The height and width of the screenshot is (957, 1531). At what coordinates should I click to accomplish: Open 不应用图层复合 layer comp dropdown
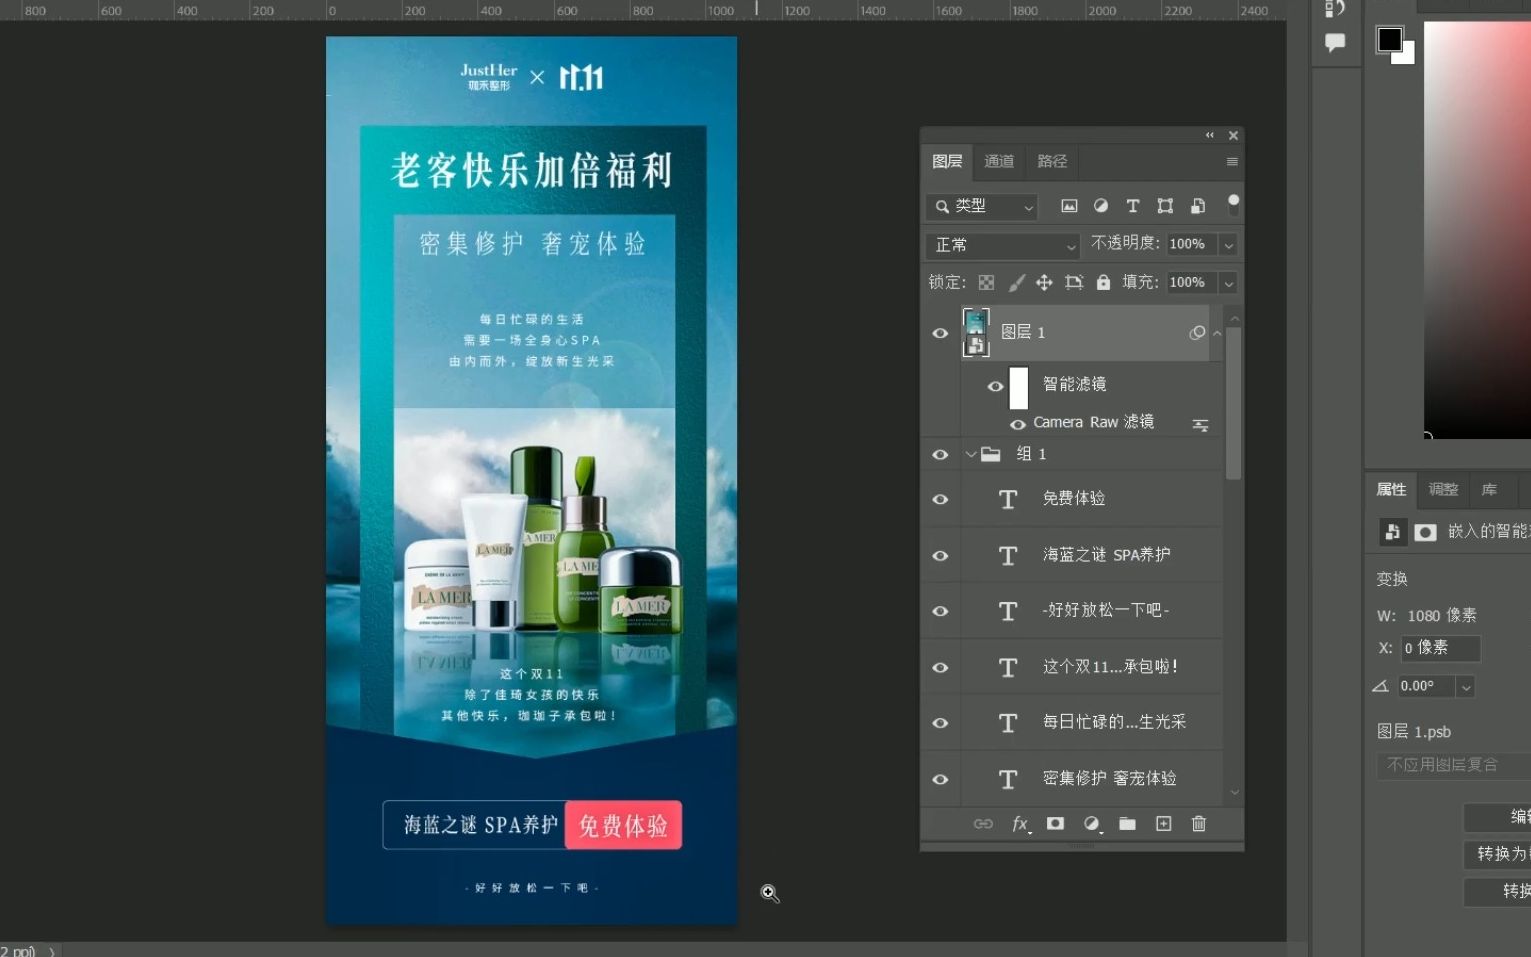point(1453,765)
